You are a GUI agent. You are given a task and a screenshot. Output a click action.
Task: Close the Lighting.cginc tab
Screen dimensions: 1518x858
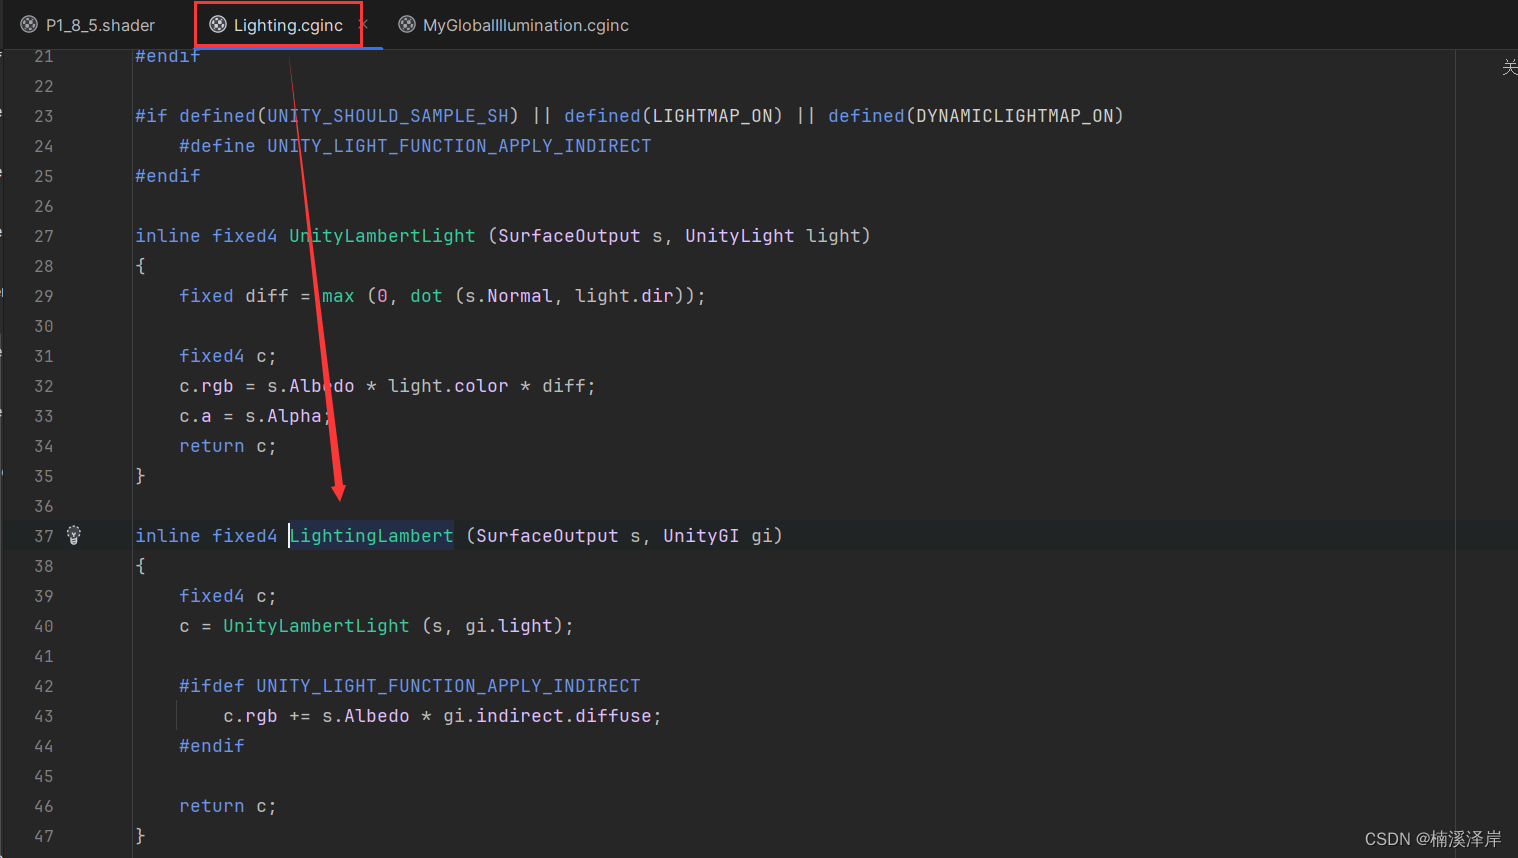pyautogui.click(x=363, y=24)
